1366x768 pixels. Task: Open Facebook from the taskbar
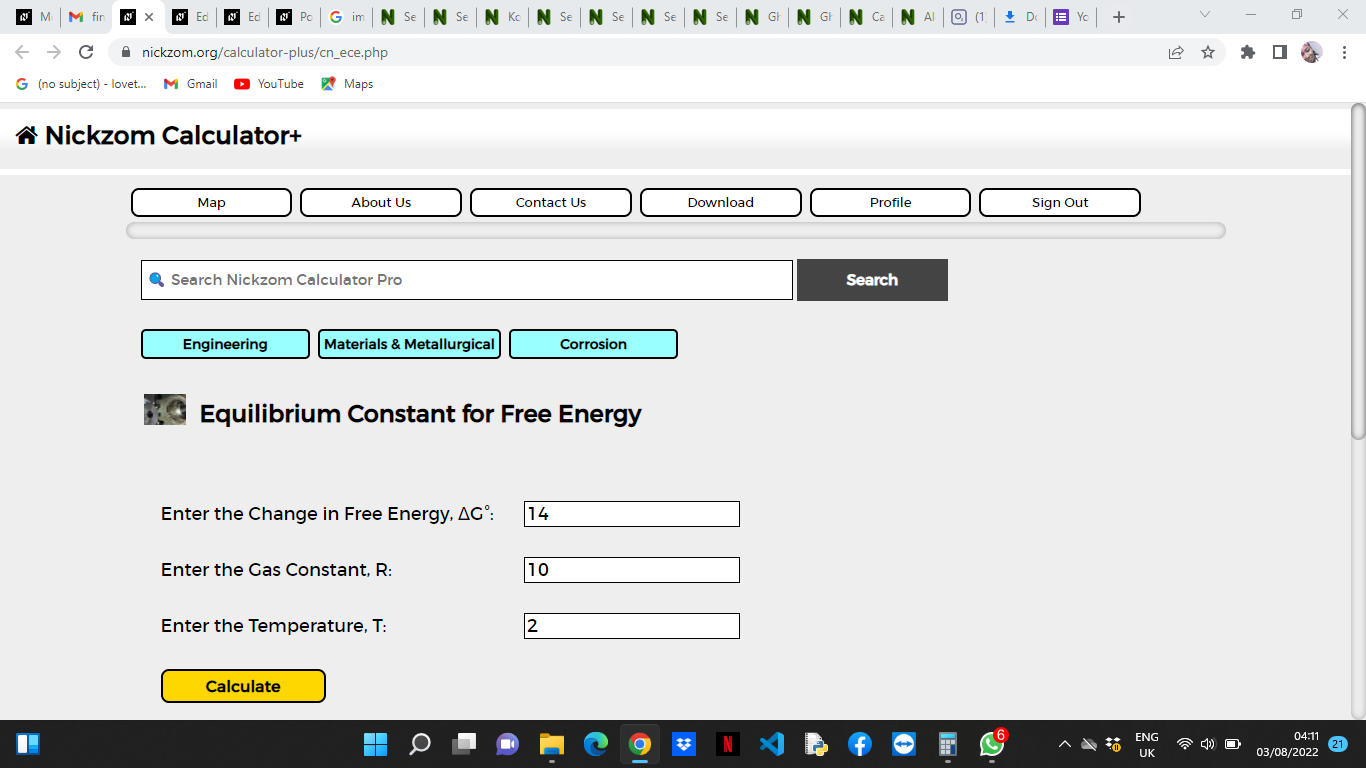pos(860,744)
